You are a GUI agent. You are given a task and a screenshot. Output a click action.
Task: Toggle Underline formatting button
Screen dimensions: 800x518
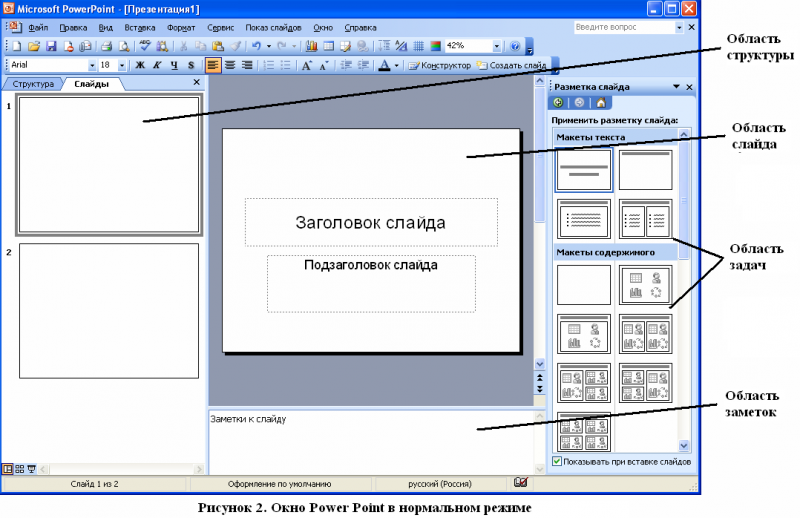174,65
